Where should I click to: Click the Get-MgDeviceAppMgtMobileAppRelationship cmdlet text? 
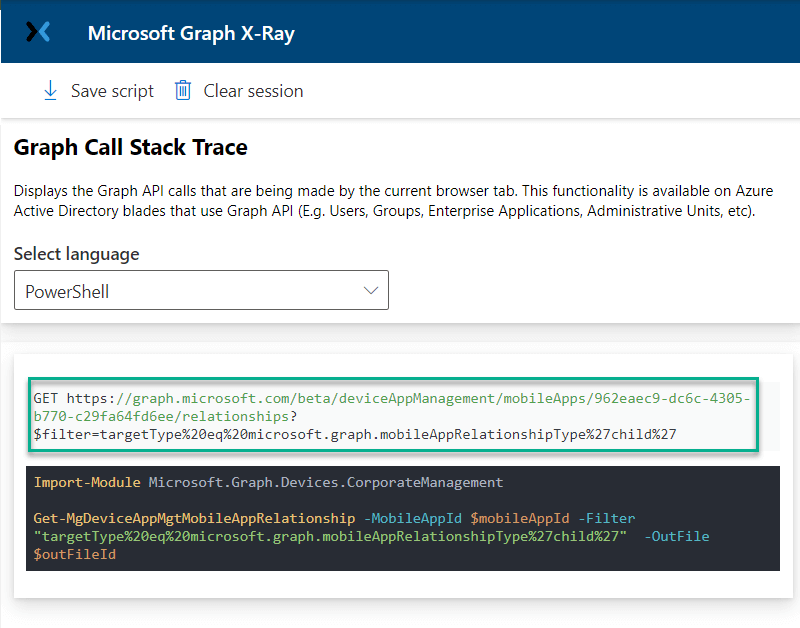(x=194, y=518)
